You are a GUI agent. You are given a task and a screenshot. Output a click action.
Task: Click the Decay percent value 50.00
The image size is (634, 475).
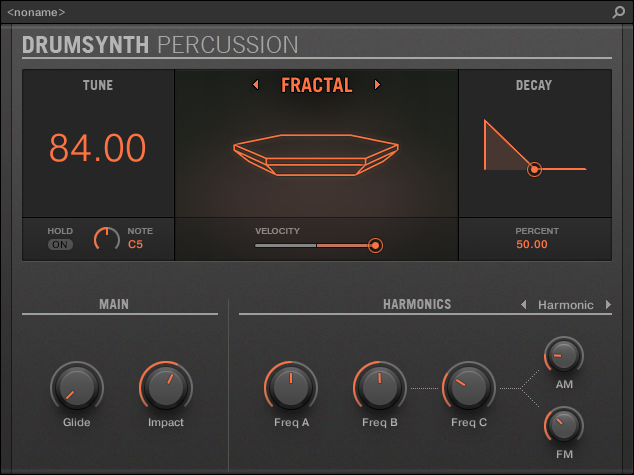[x=531, y=244]
